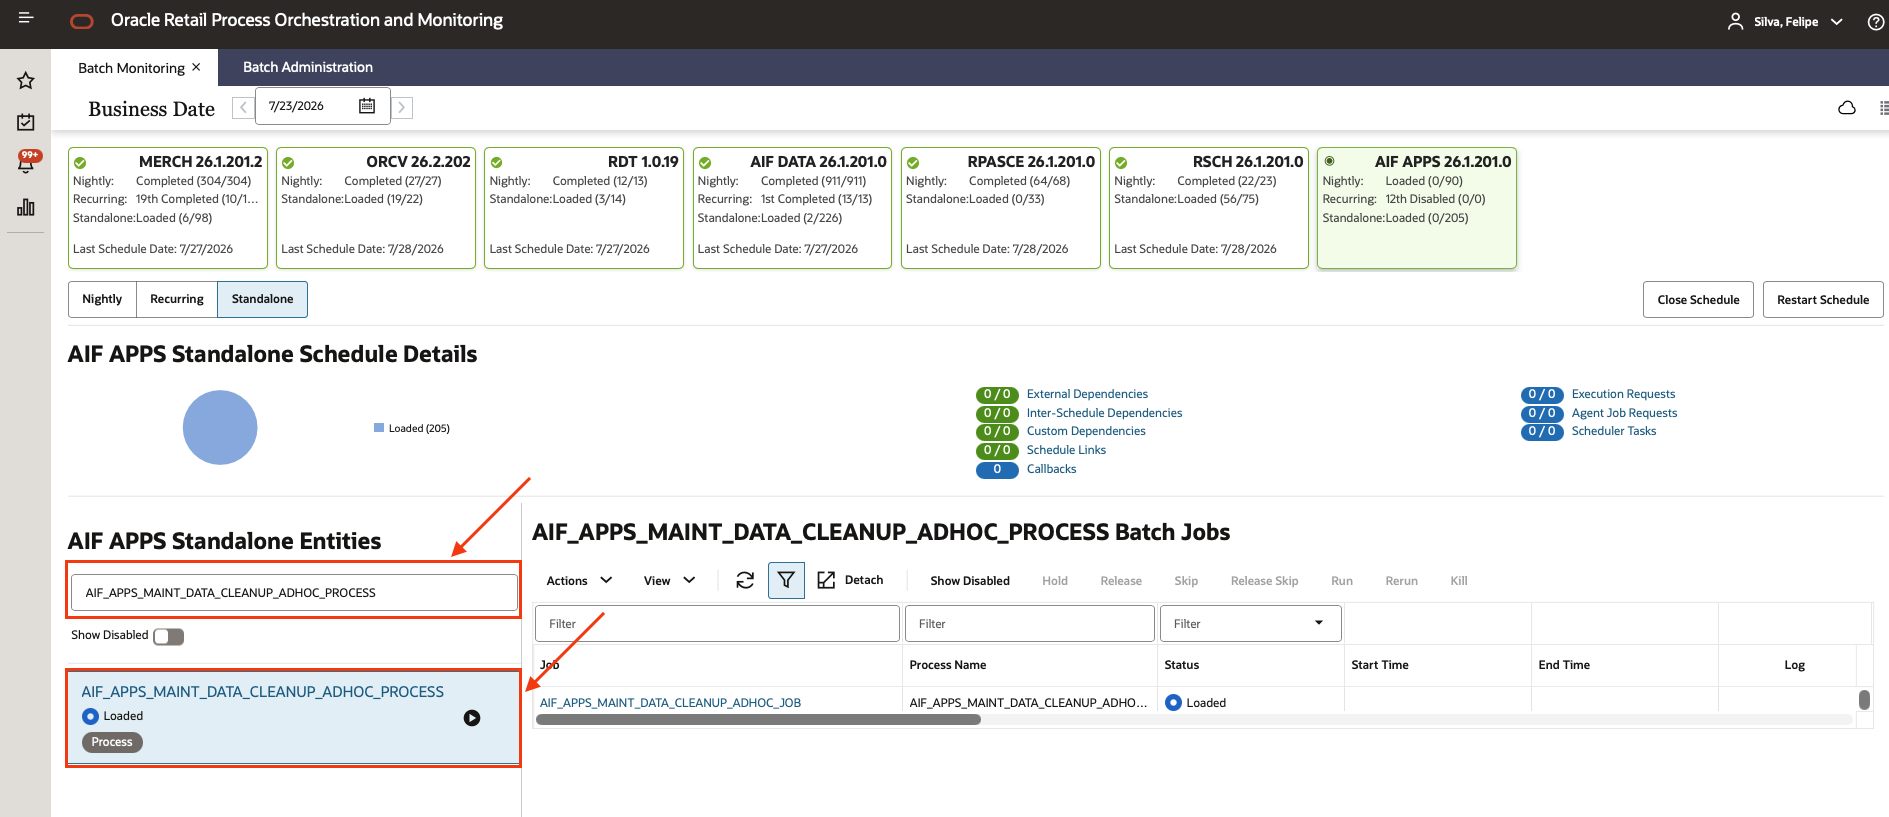Select the MERCH 26.1.201.2 schedule card

(168, 208)
